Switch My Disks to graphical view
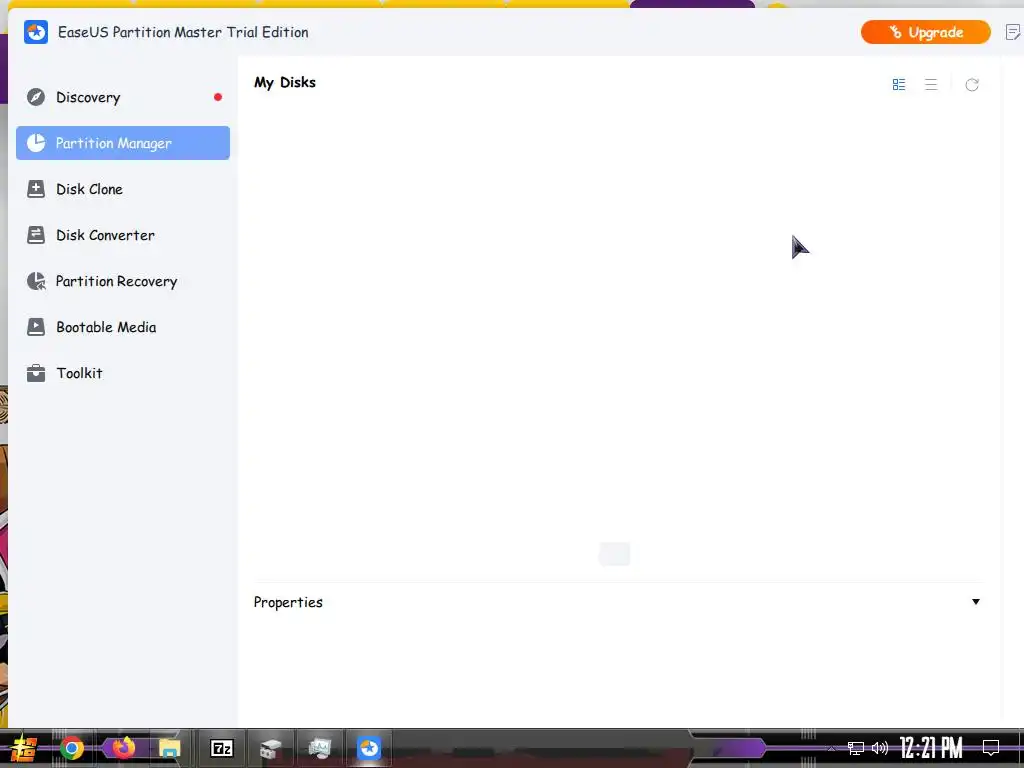Screen dimensions: 1024x768 899,85
